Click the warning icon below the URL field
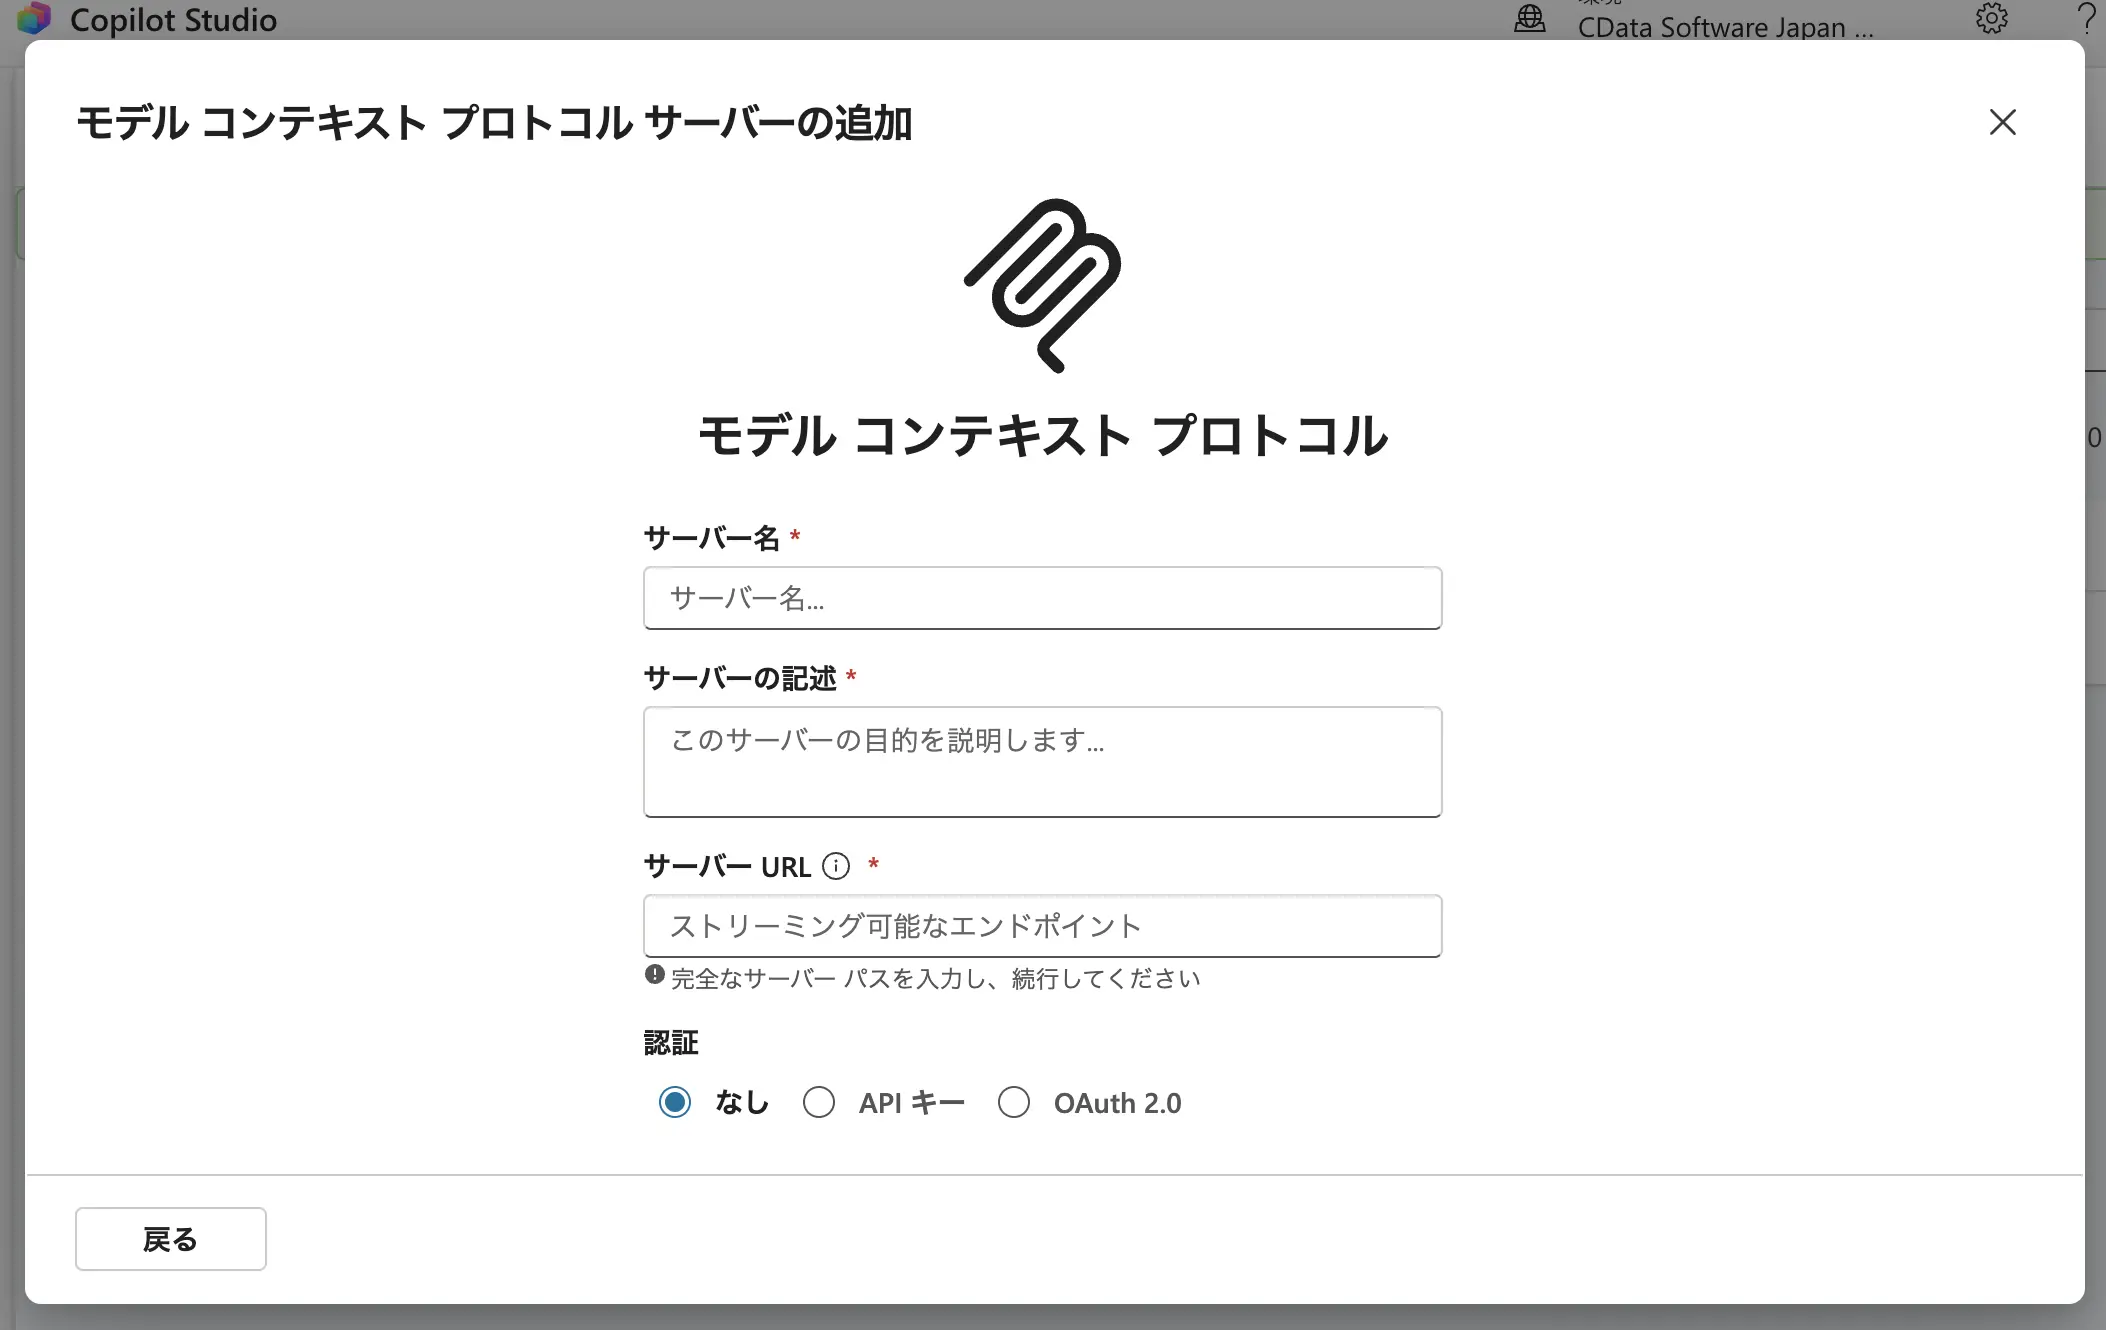This screenshot has width=2106, height=1330. click(654, 975)
